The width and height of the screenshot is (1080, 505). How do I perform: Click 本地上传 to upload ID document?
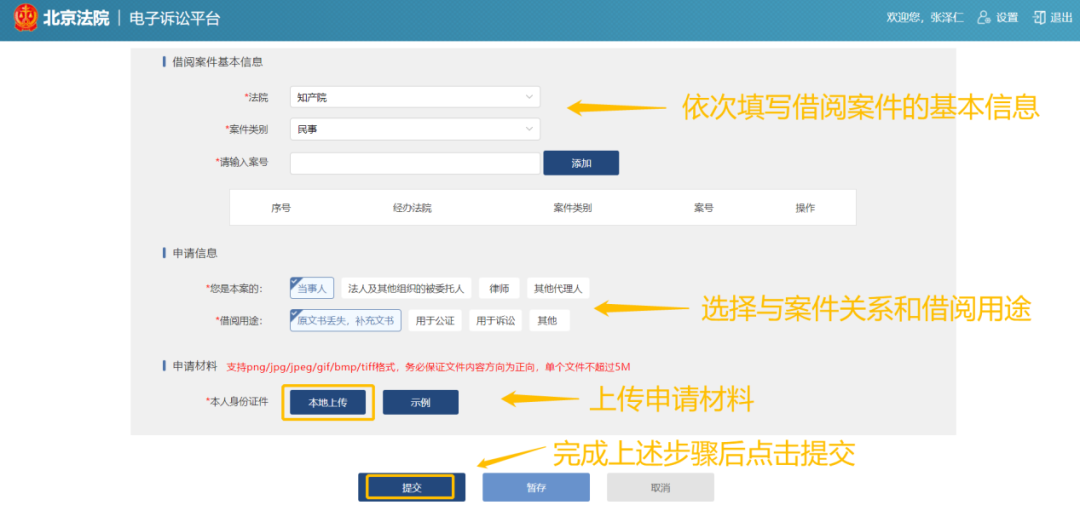tap(327, 402)
